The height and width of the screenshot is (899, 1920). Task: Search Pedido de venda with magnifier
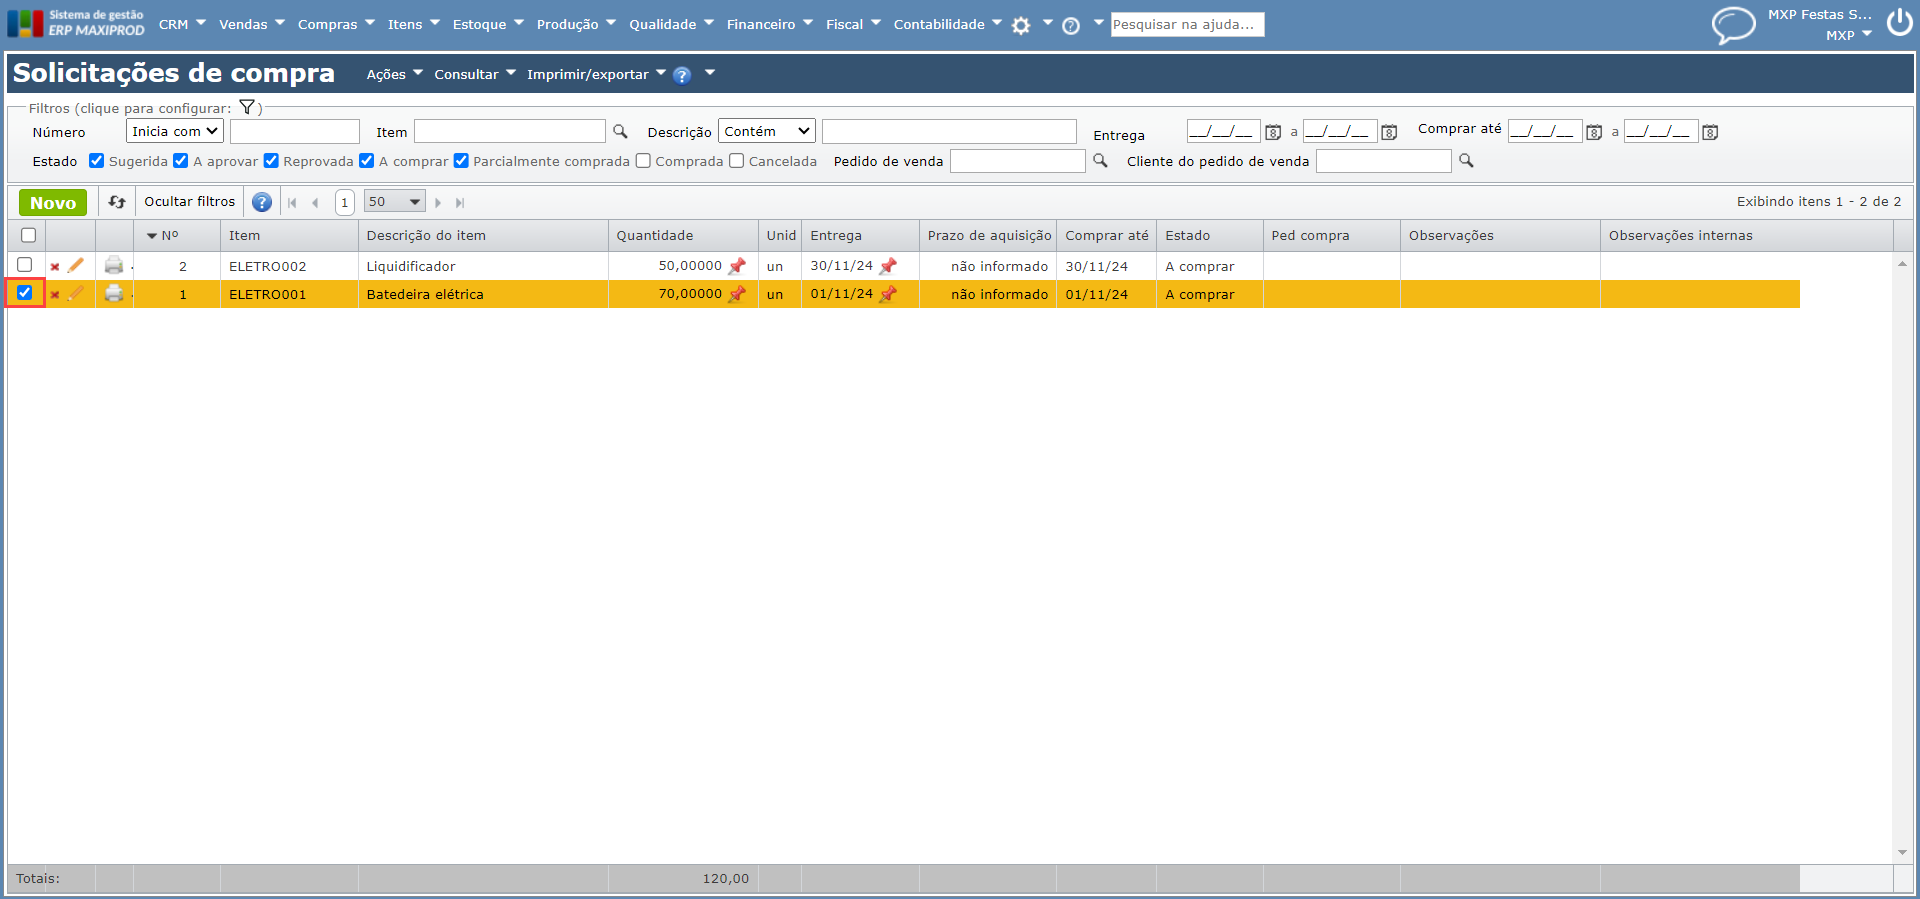(1100, 160)
